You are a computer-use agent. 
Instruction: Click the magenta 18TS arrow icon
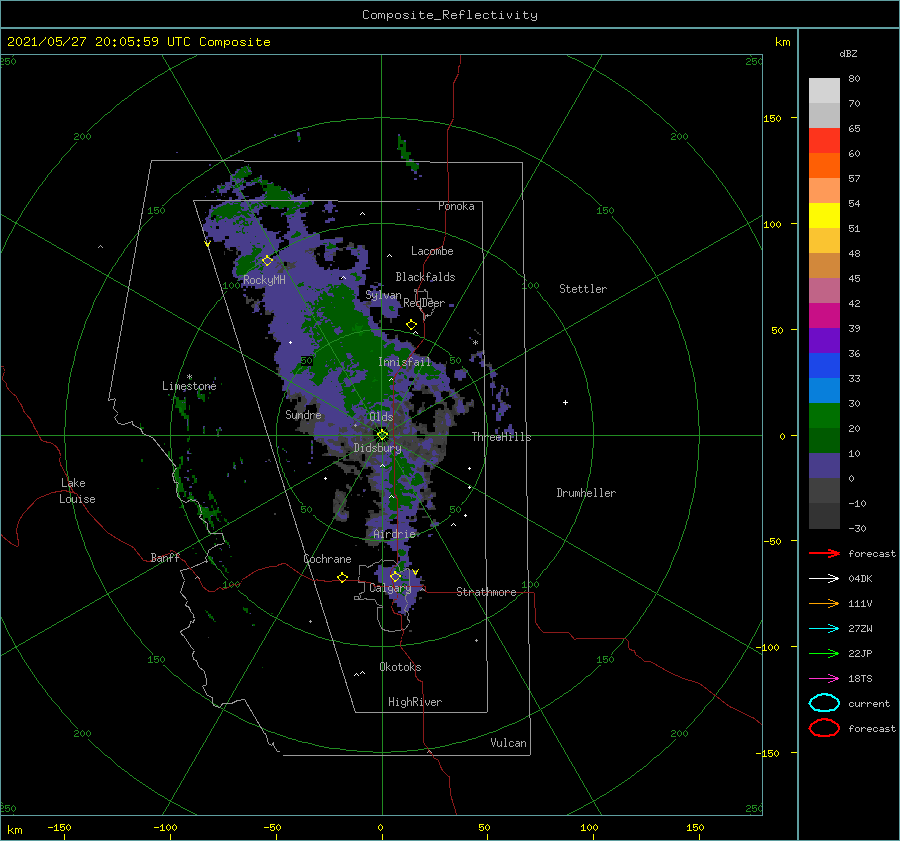(x=824, y=679)
